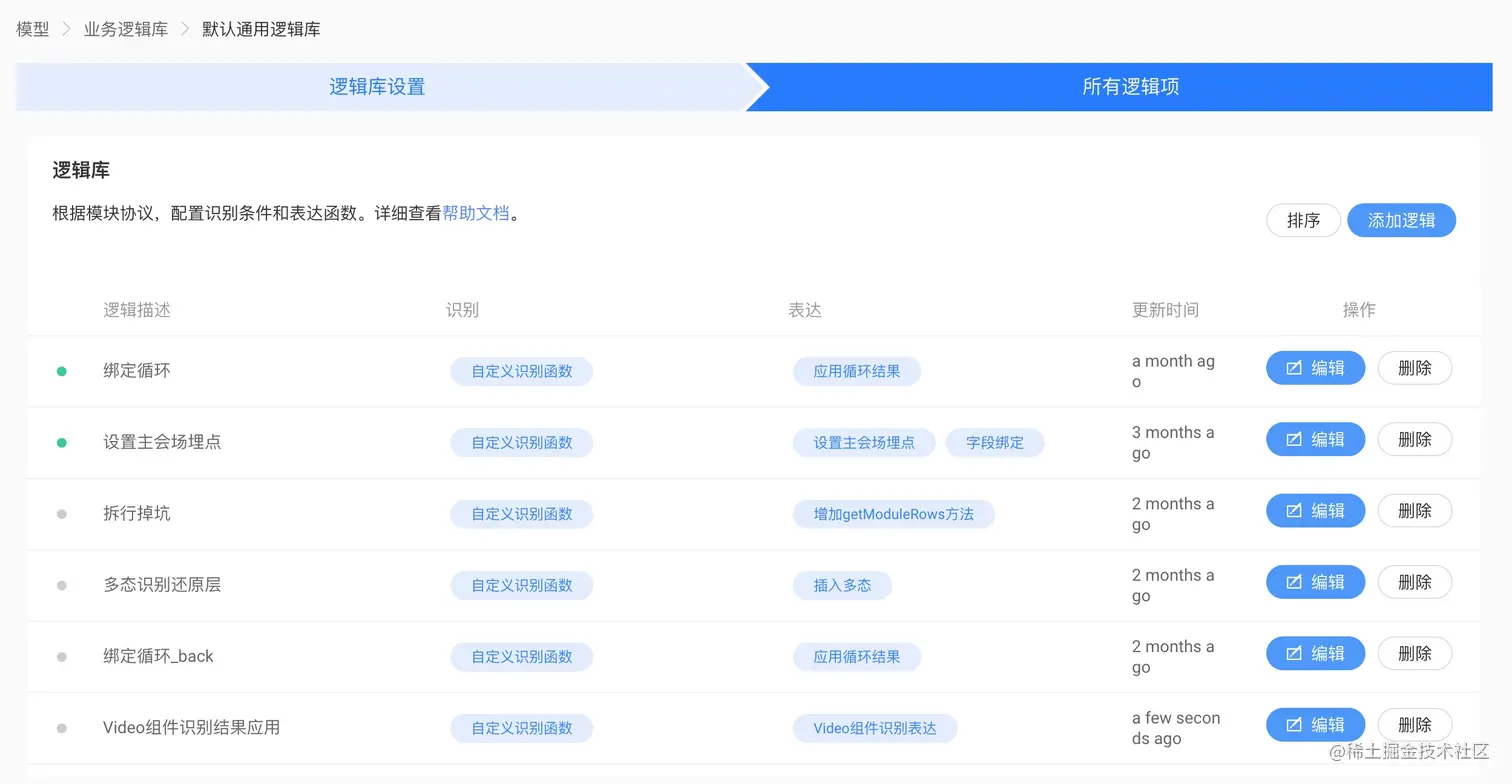Click green status dot of 设置主会场埋点
This screenshot has width=1512, height=784.
coord(61,442)
